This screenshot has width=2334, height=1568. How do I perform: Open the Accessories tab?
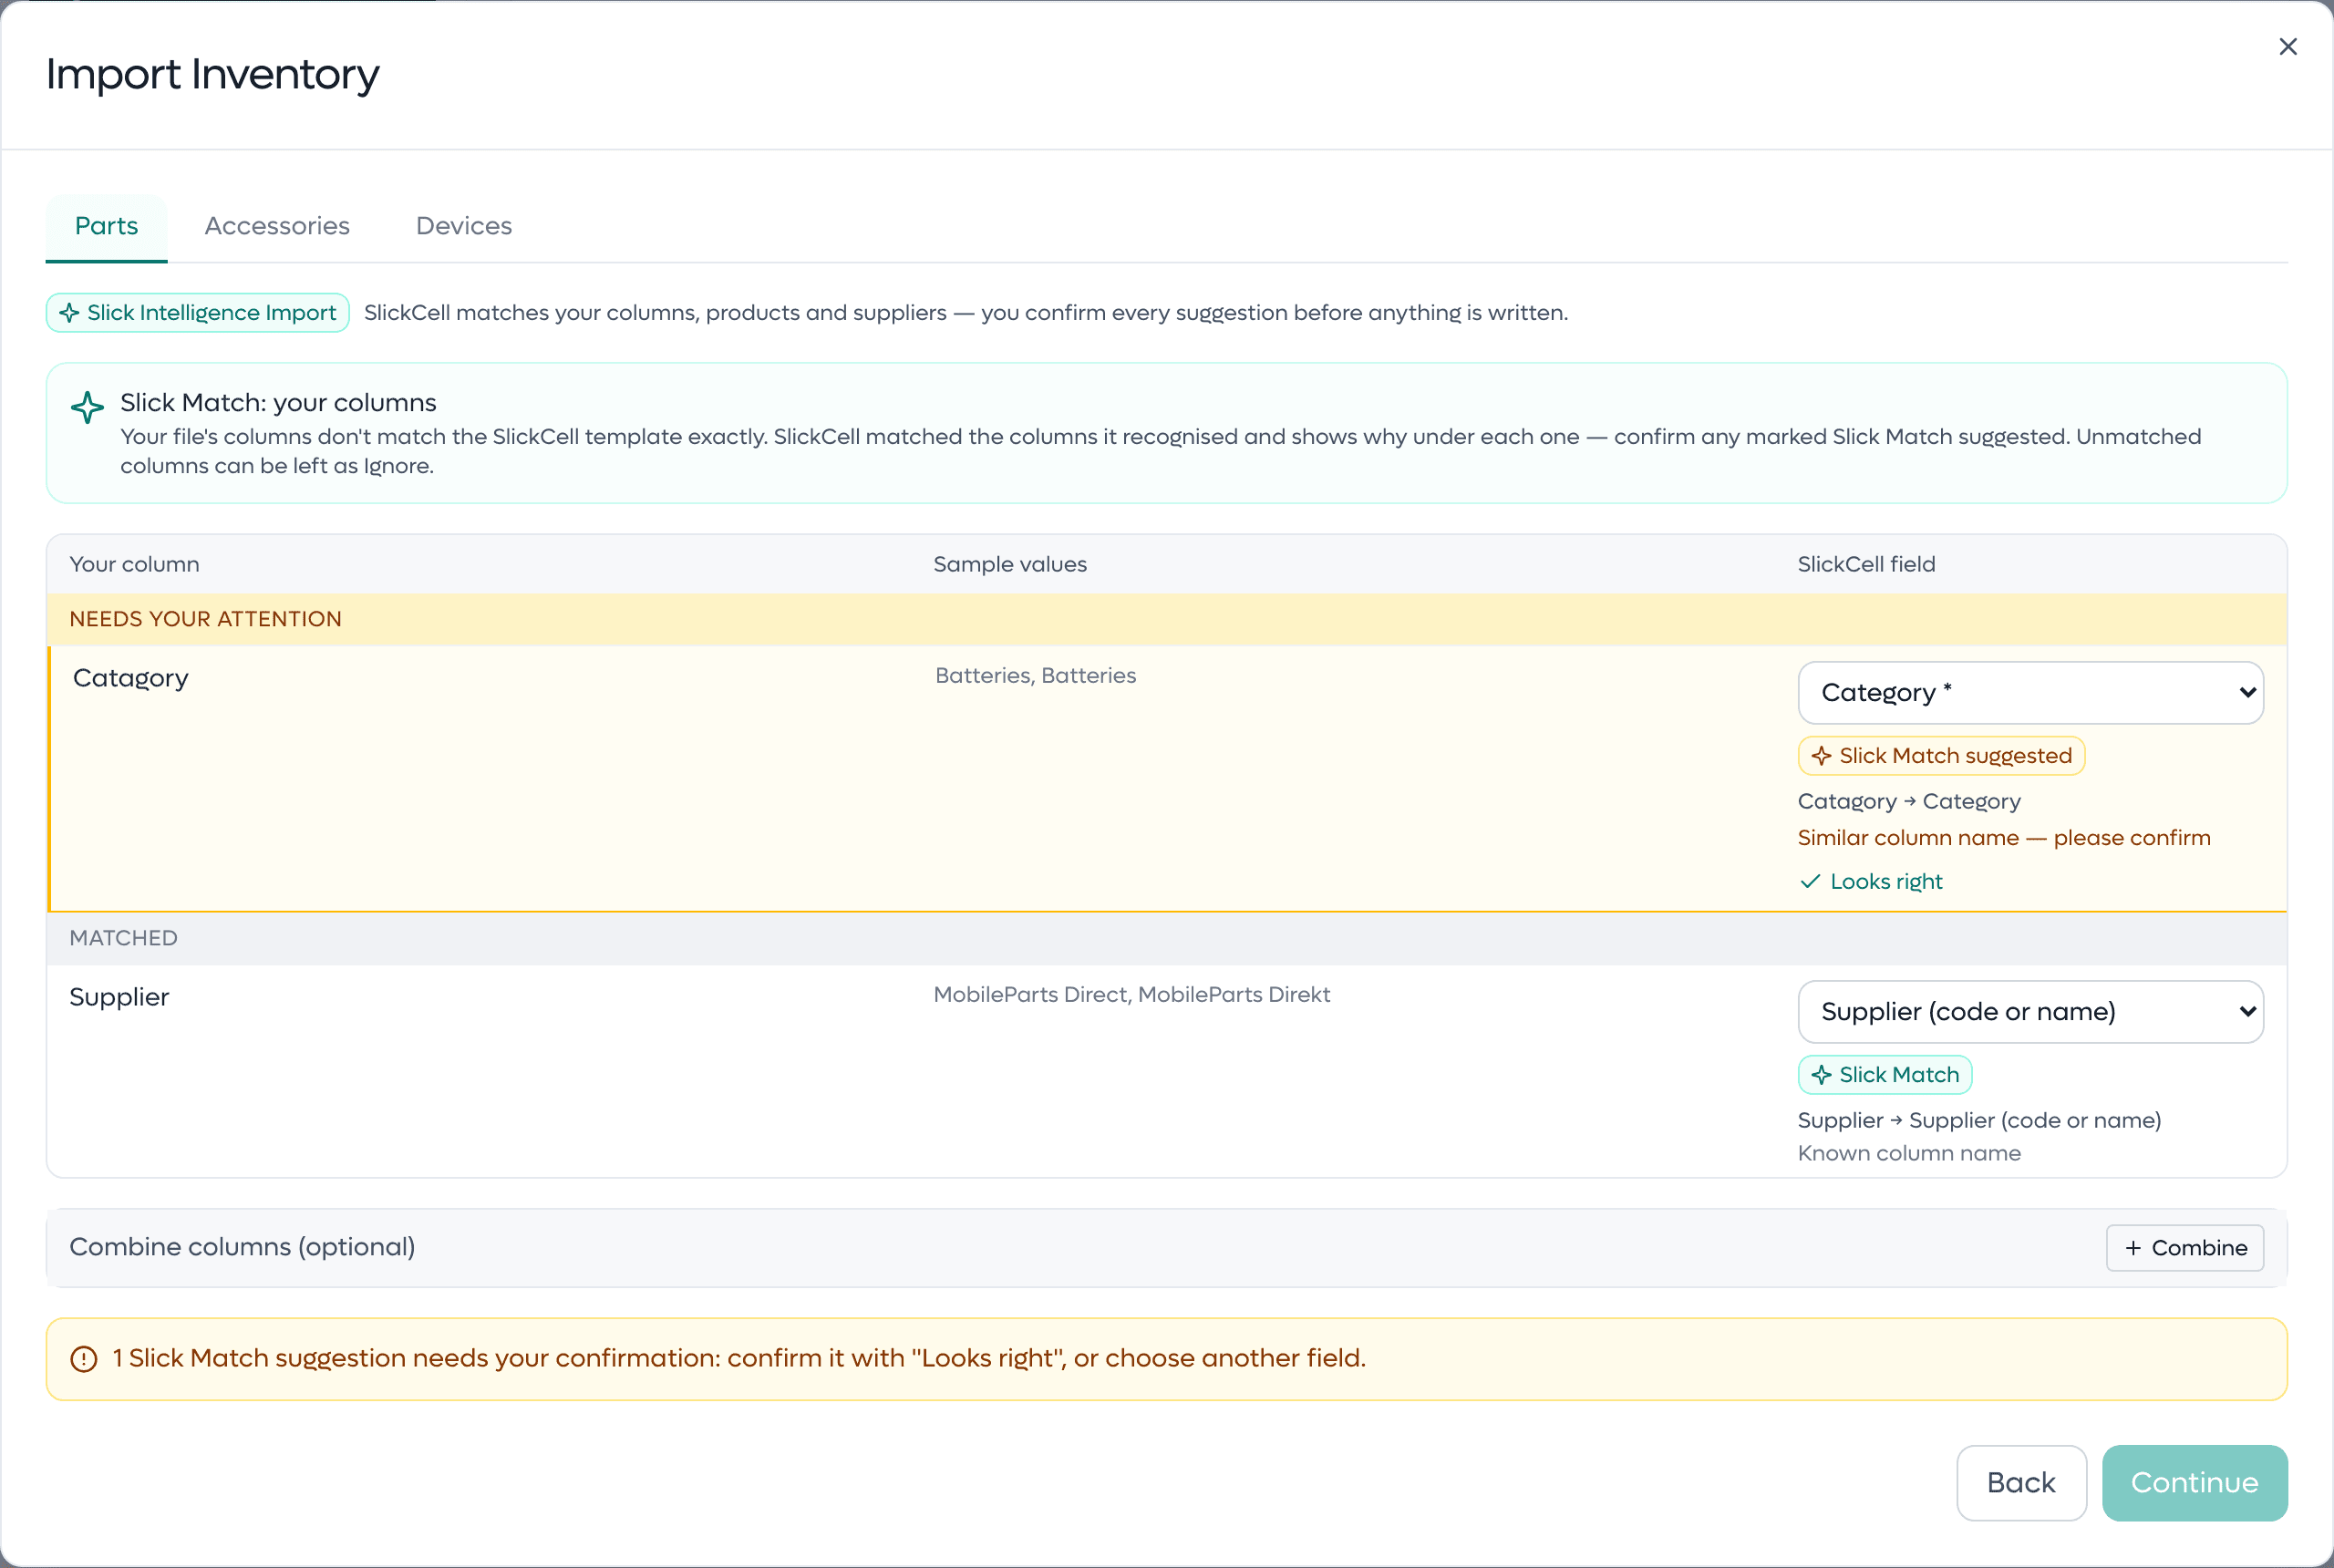(277, 226)
